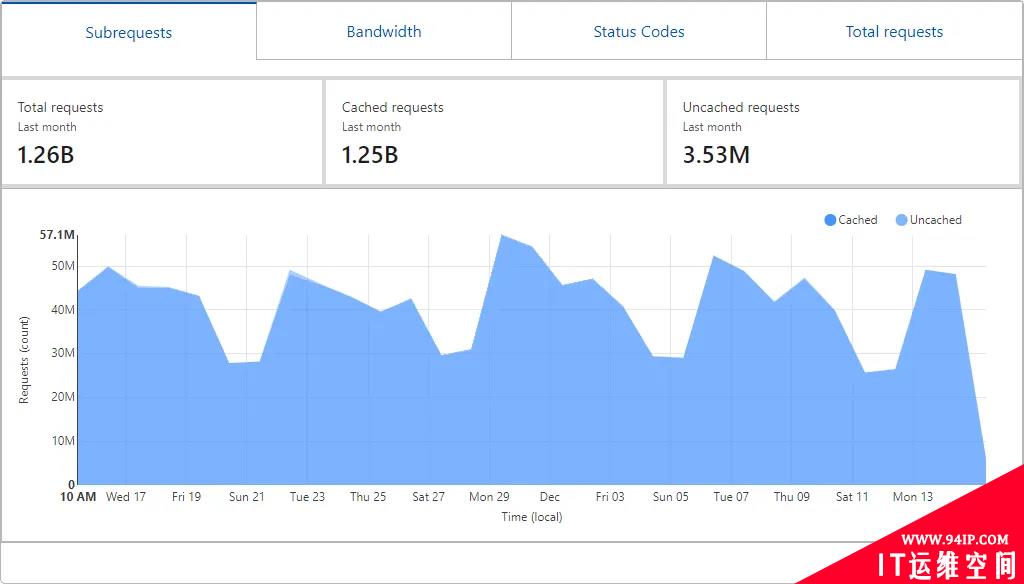
Task: Switch to the Subrequests tab
Action: pos(129,31)
